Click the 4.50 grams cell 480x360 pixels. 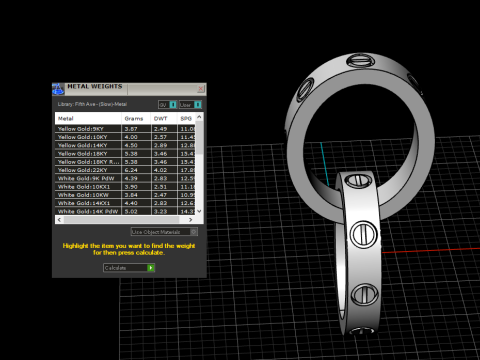click(x=136, y=145)
